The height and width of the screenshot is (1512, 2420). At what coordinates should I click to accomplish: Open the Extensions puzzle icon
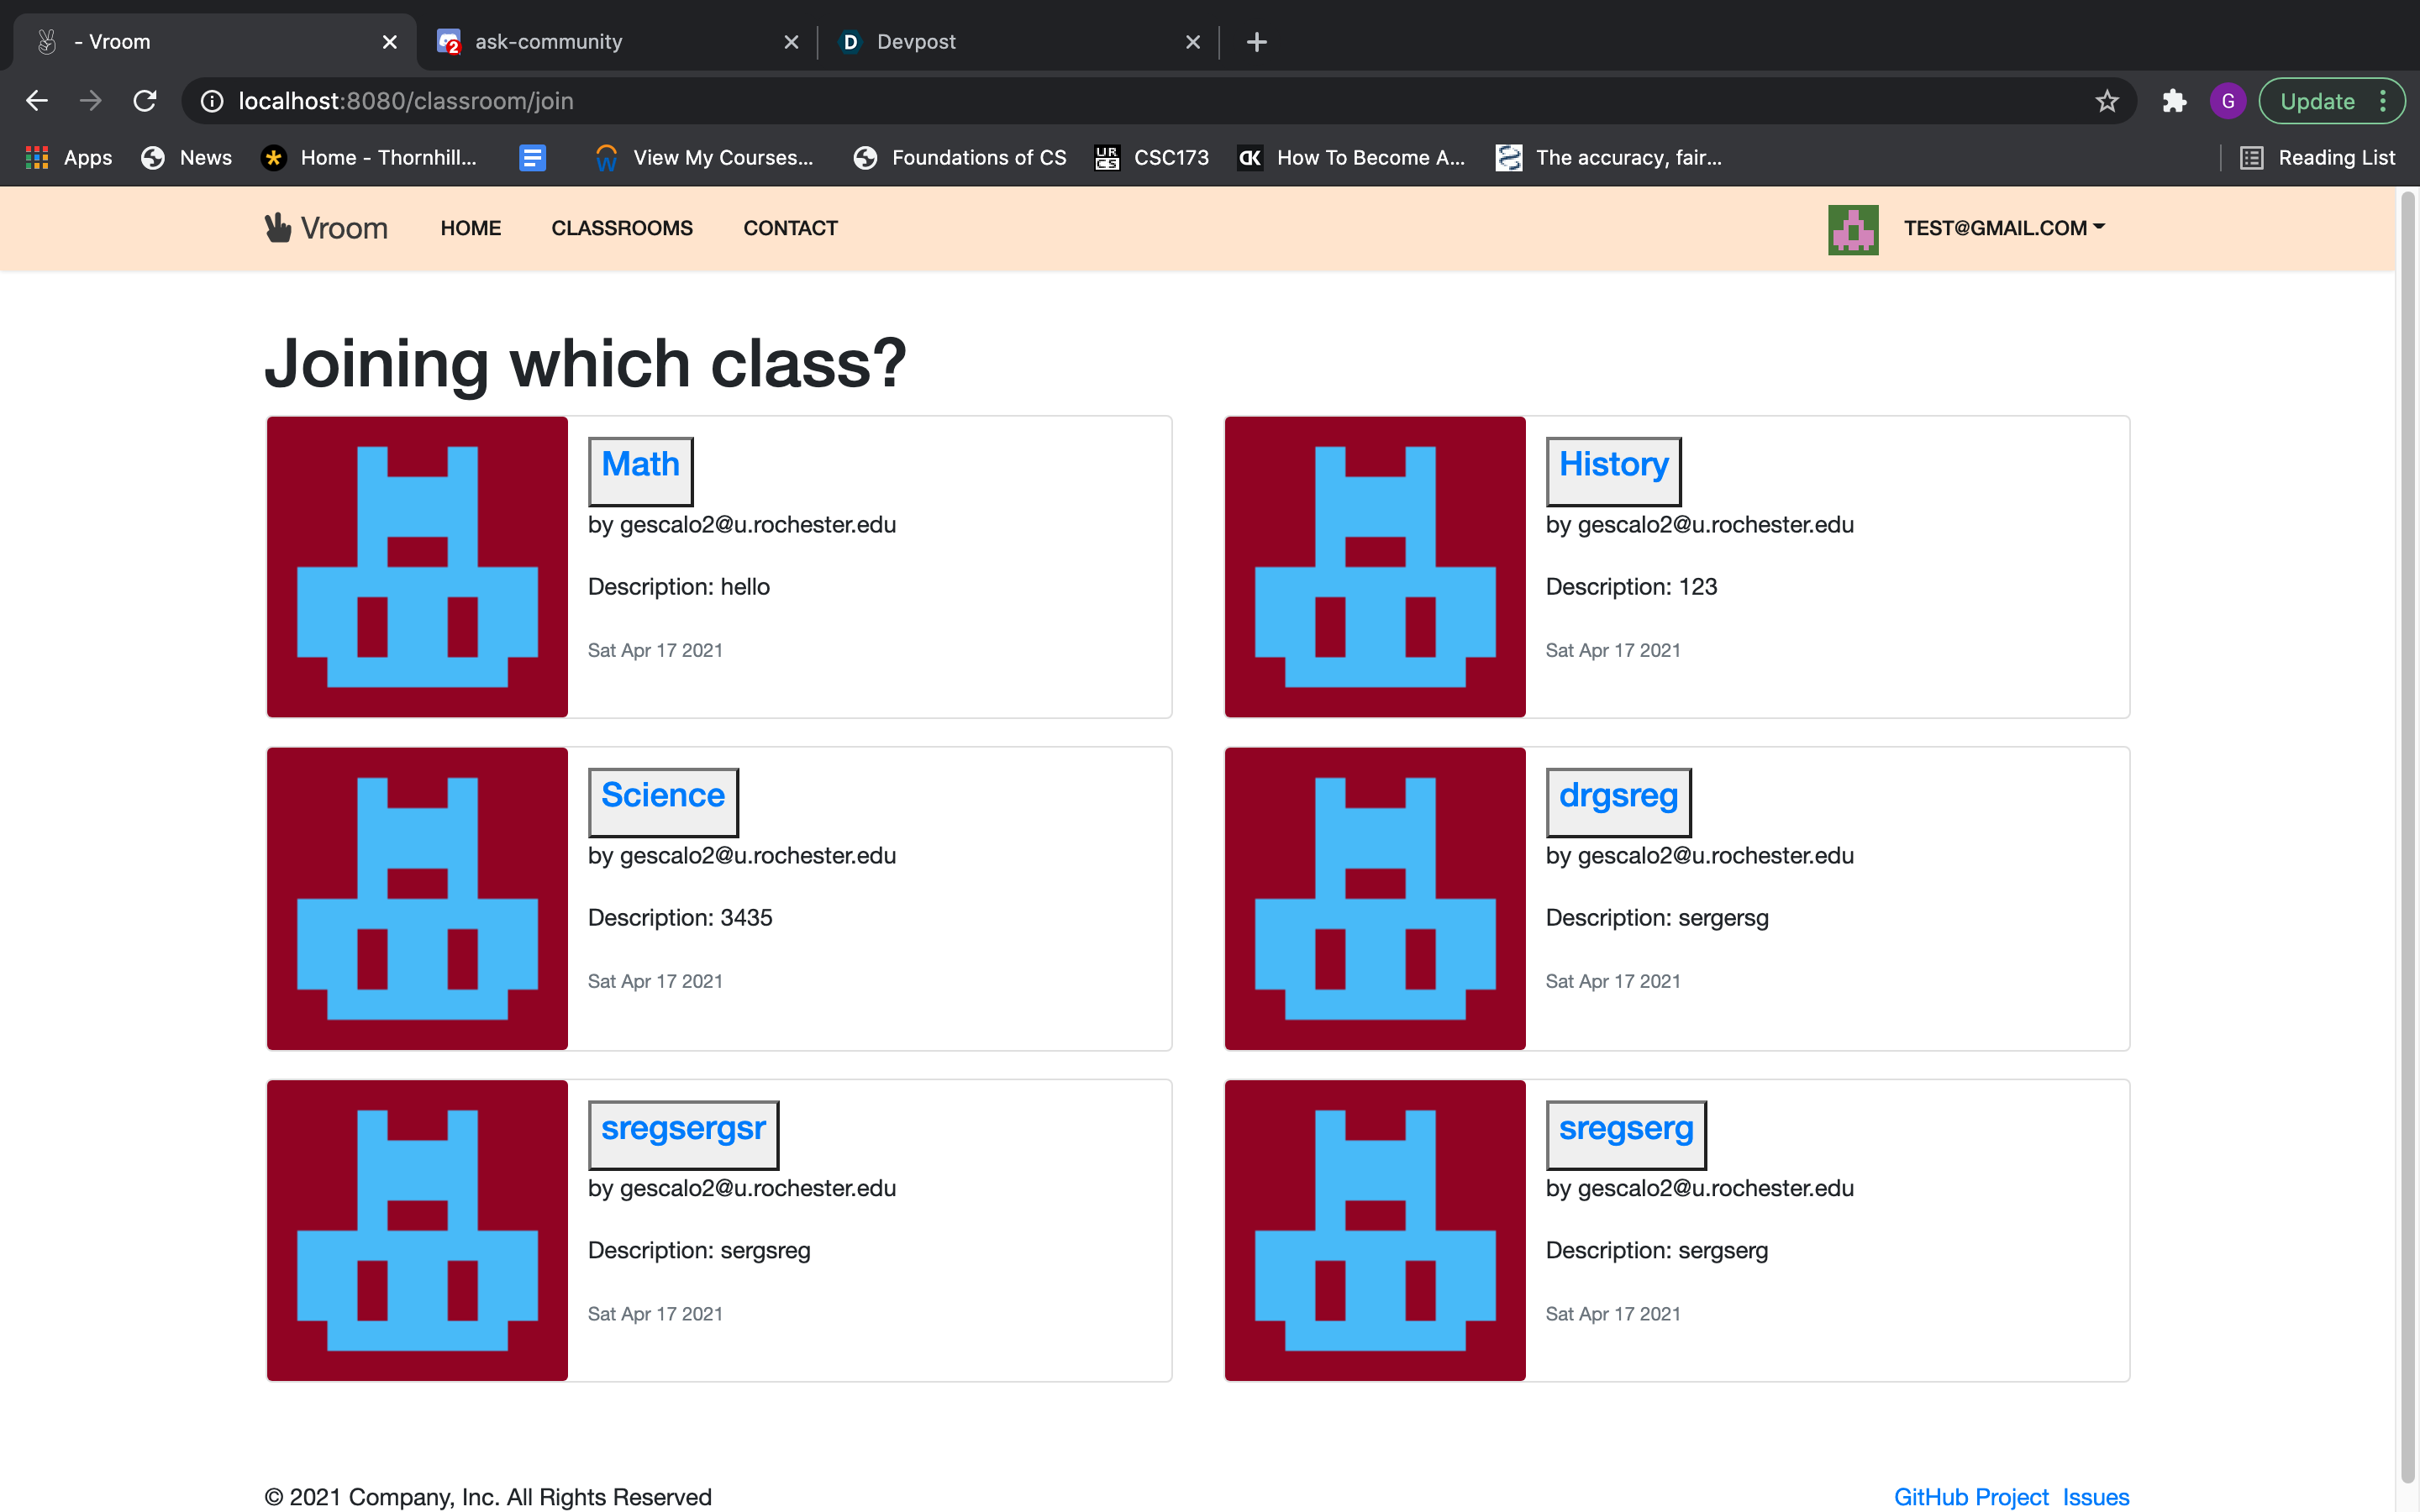[2174, 101]
